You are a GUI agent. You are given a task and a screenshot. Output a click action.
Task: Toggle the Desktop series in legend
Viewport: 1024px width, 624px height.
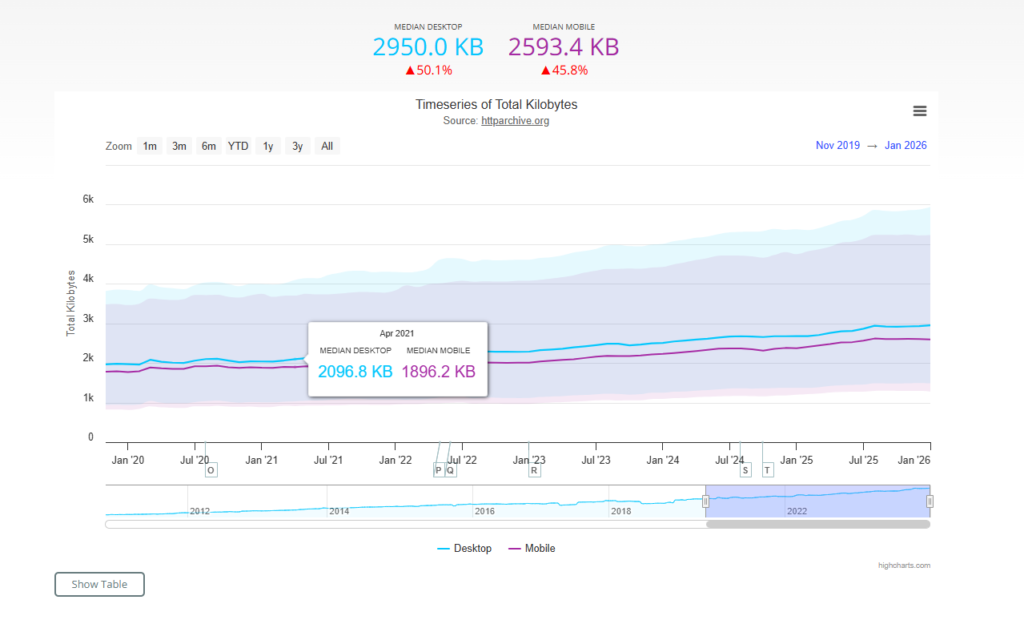[x=465, y=548]
